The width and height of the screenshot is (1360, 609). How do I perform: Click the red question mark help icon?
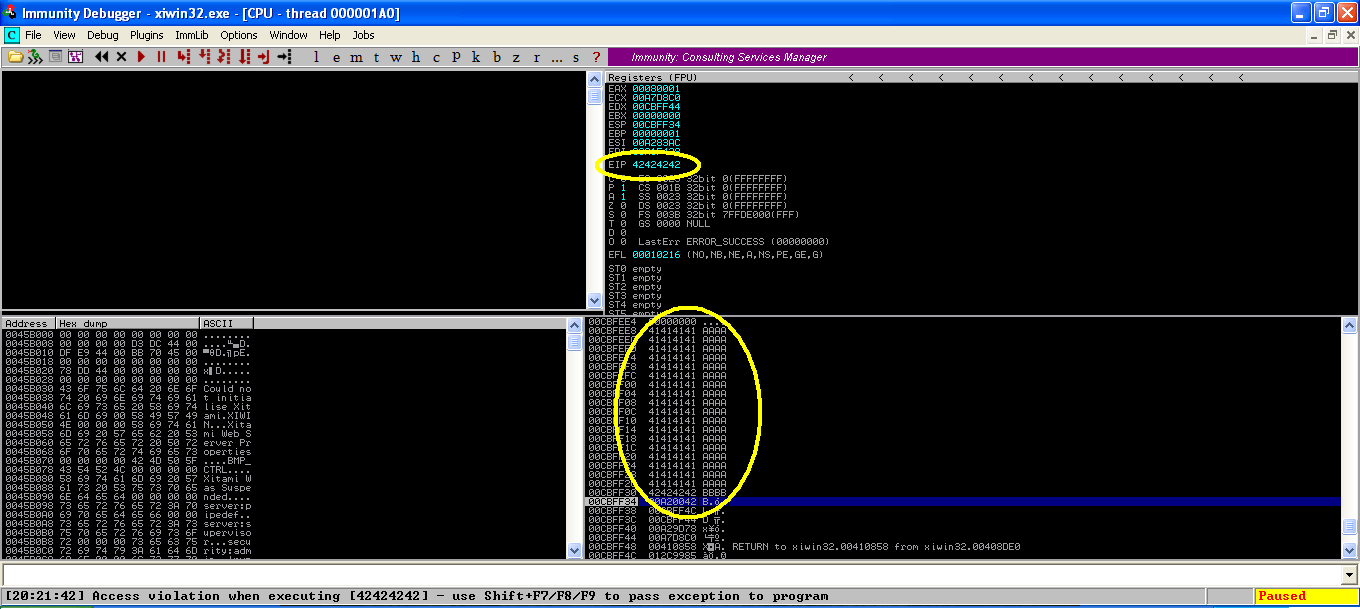[x=596, y=57]
